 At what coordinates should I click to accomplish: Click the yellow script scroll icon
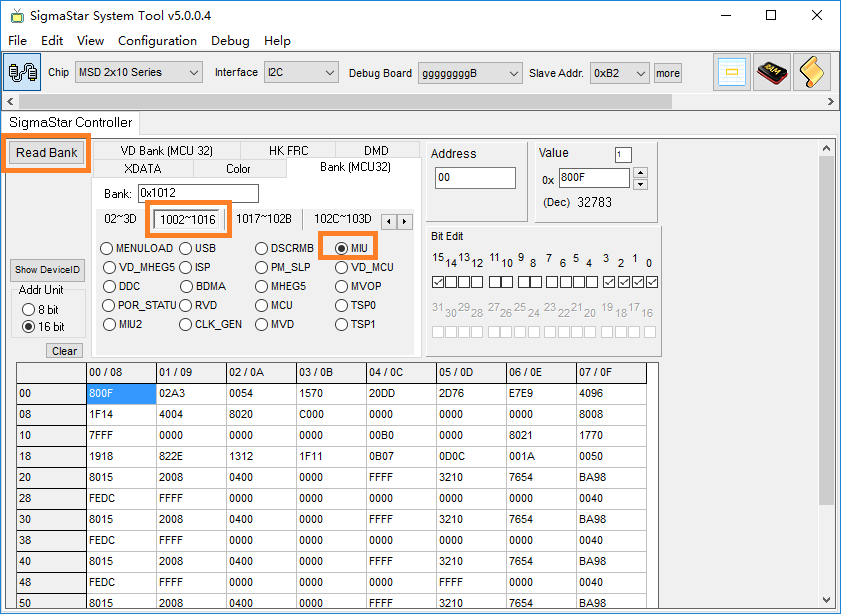tap(812, 73)
